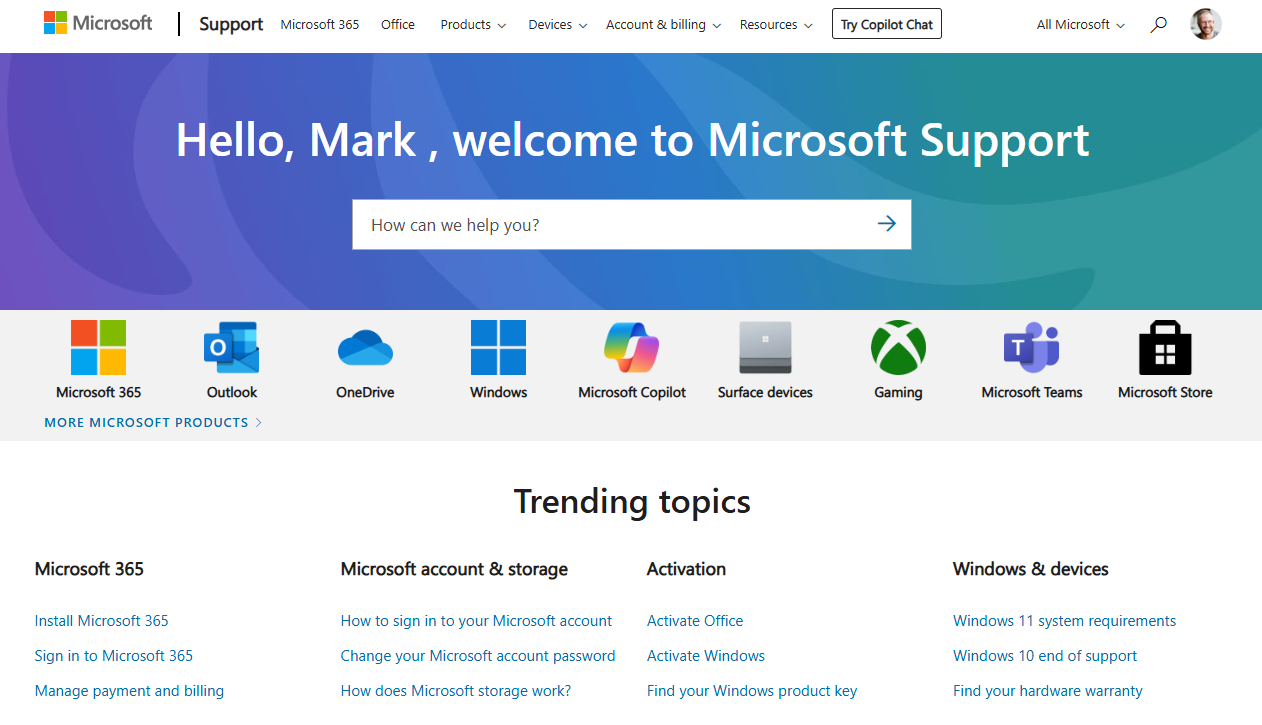Open Sign in to Microsoft 365 link
Viewport: 1262px width, 725px height.
click(x=114, y=656)
